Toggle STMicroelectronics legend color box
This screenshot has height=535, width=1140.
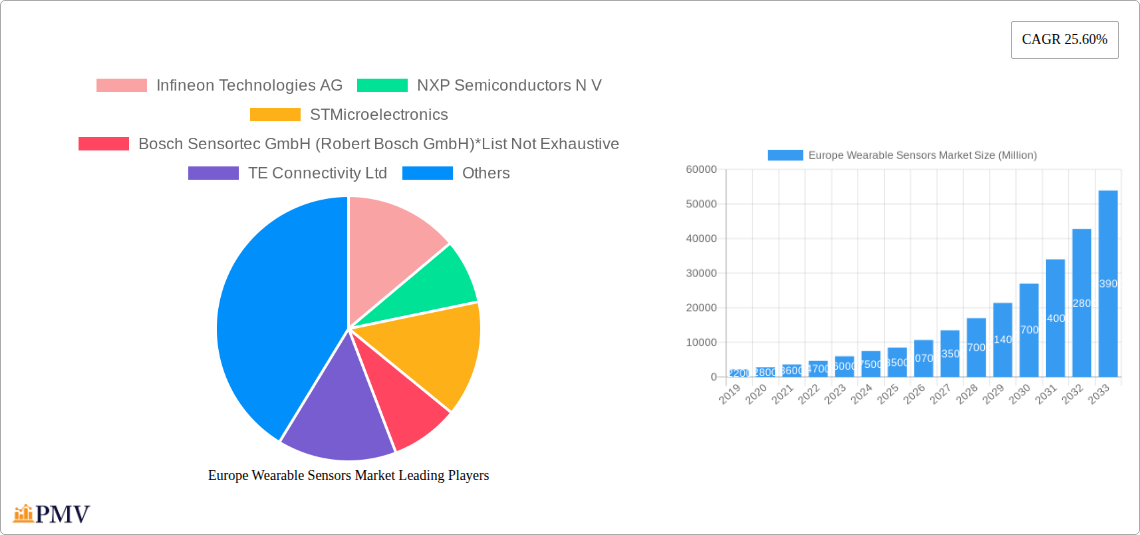pos(275,114)
